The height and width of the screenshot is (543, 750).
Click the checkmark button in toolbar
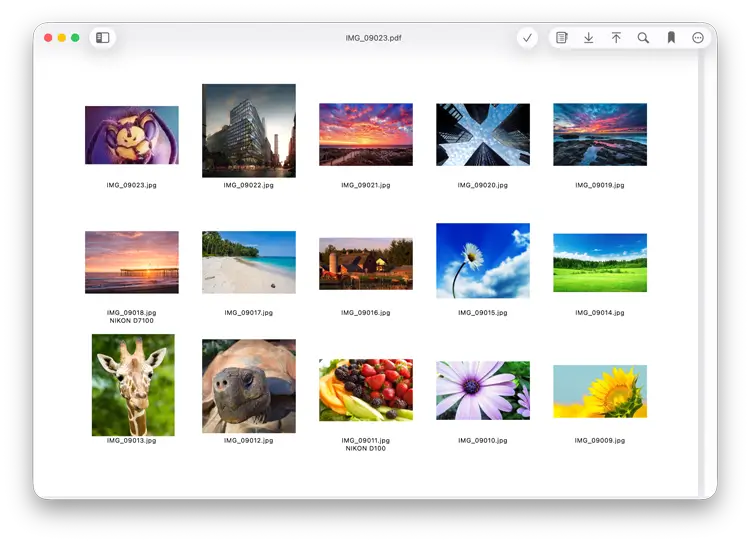click(x=527, y=38)
